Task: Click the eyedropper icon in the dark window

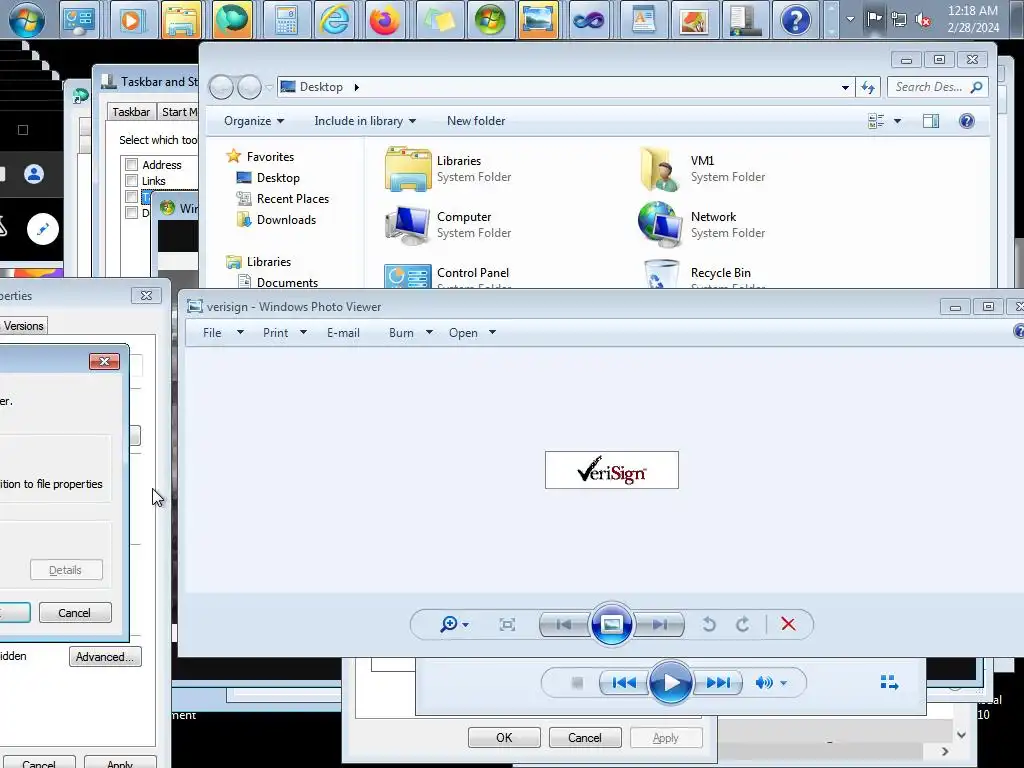Action: click(42, 229)
